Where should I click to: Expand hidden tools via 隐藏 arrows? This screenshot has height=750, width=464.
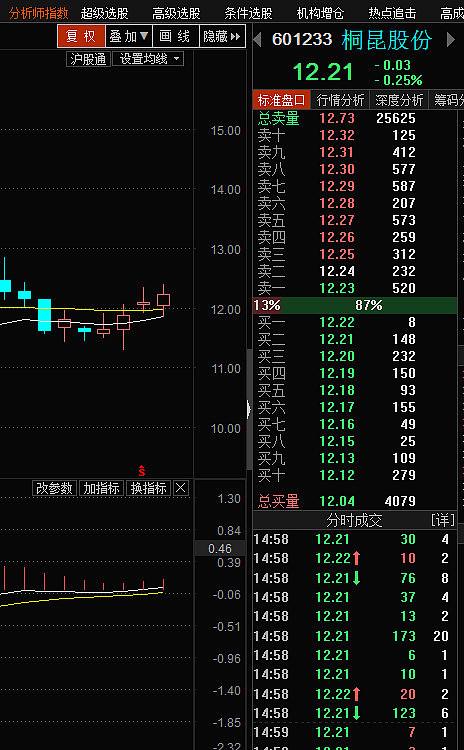point(222,36)
